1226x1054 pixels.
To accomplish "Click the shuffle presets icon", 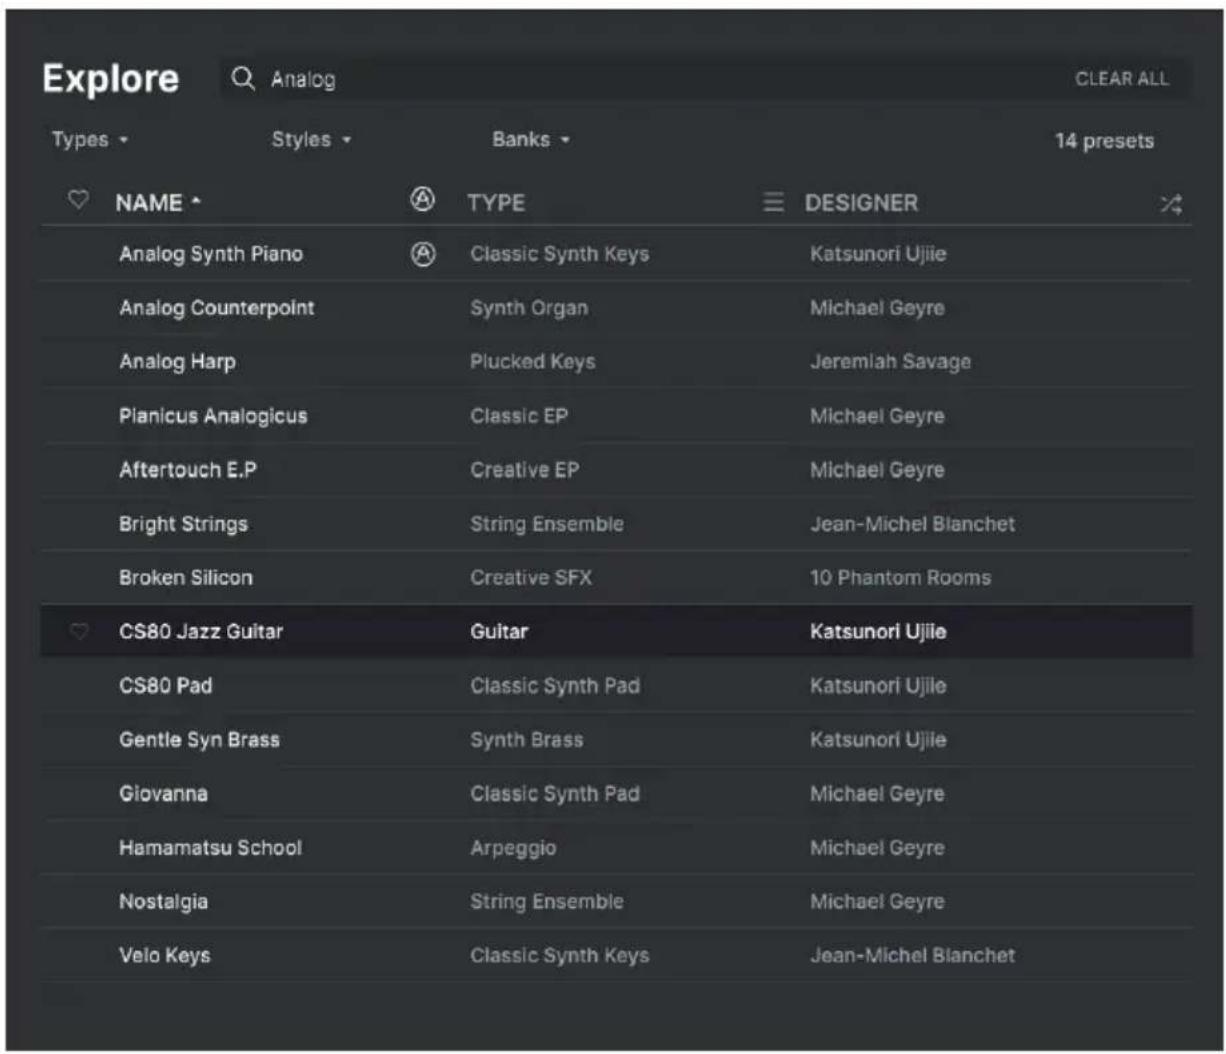I will [x=1170, y=205].
